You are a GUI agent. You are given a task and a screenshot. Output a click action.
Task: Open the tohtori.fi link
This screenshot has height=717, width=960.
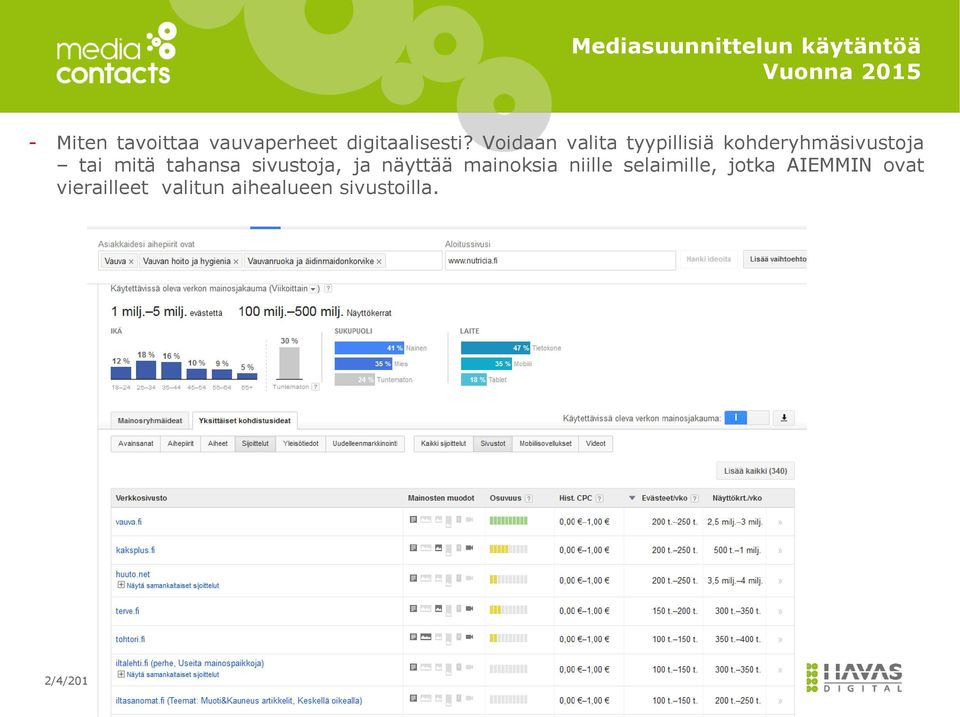(130, 639)
